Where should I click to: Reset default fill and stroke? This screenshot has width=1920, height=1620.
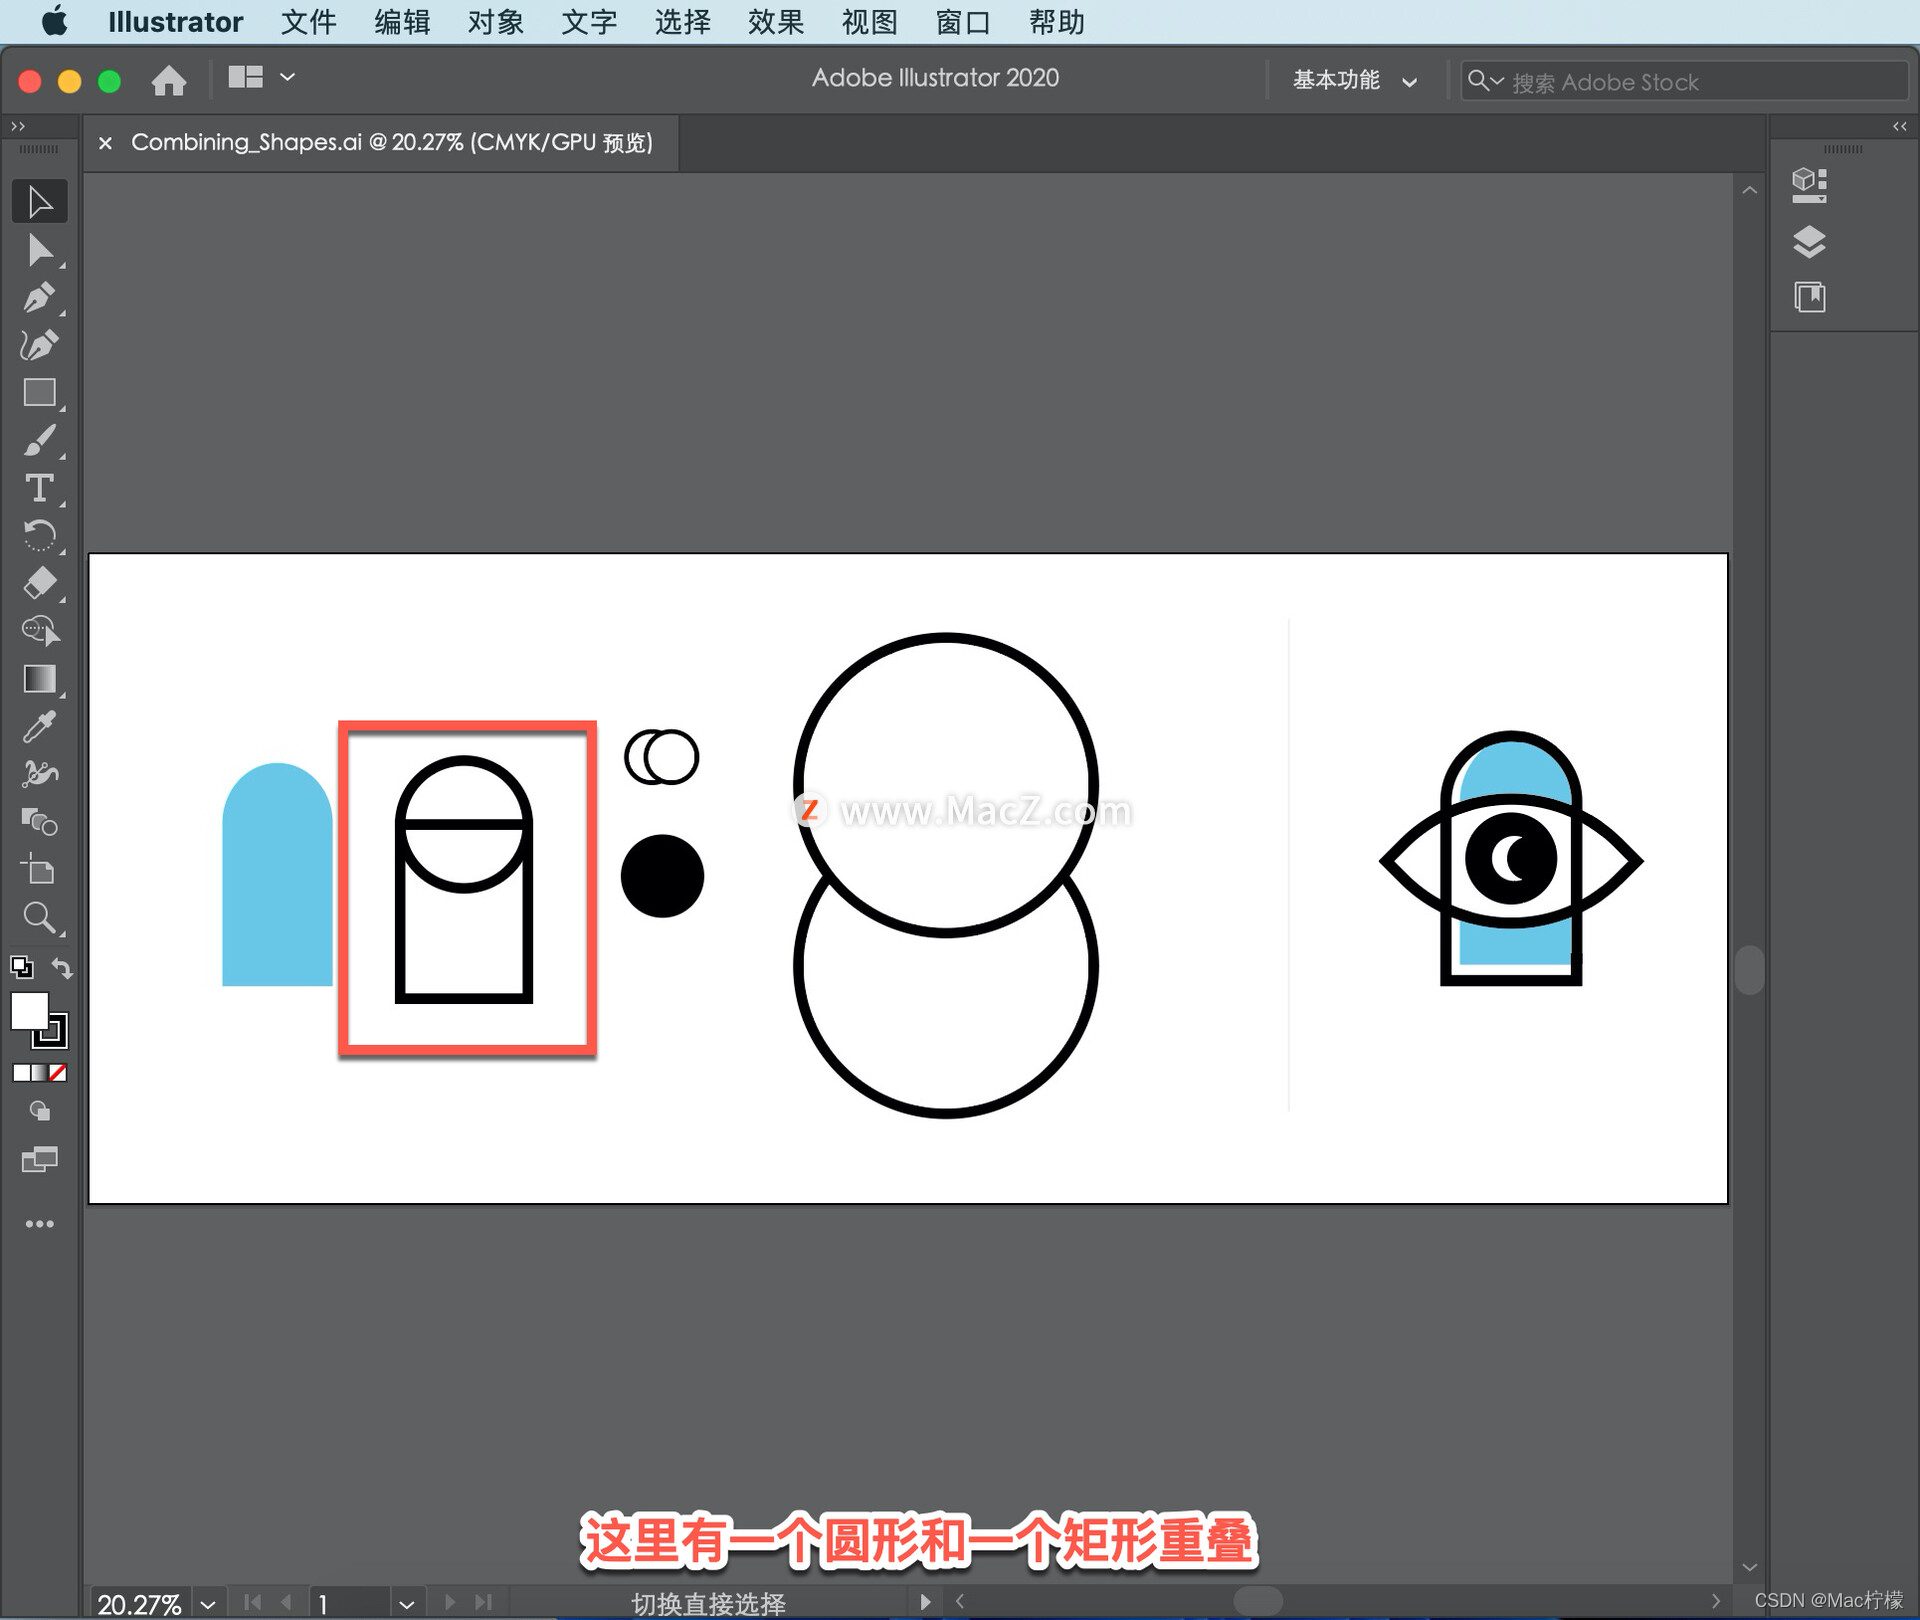click(21, 967)
